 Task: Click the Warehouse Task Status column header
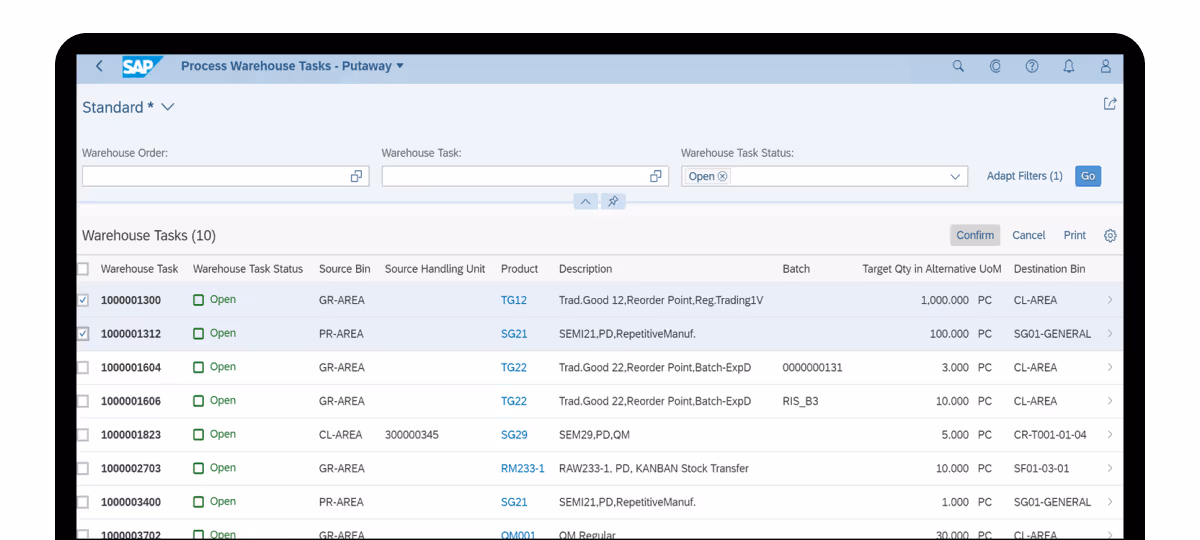(x=248, y=269)
